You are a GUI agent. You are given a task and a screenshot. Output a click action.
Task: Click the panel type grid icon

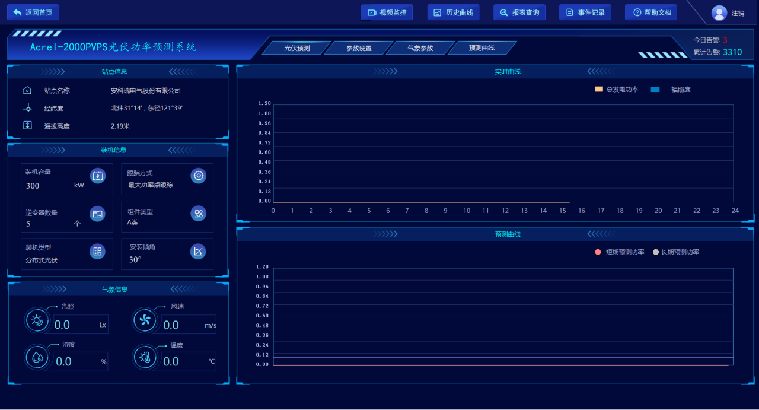(98, 251)
